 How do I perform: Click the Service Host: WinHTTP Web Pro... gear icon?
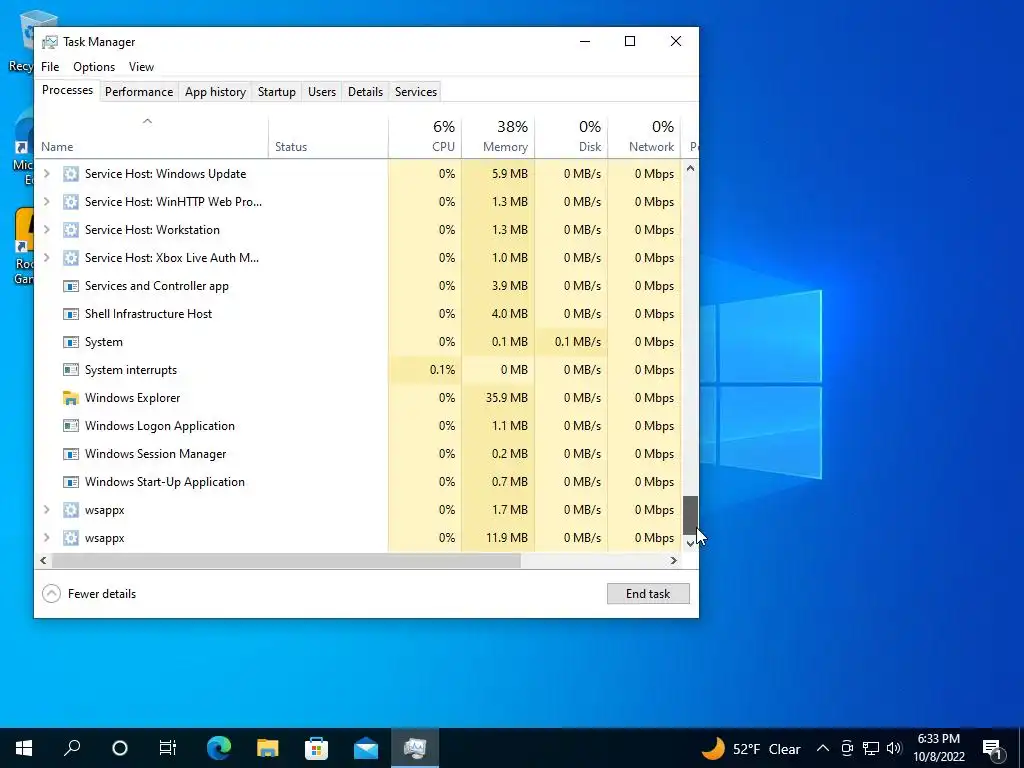pyautogui.click(x=71, y=202)
